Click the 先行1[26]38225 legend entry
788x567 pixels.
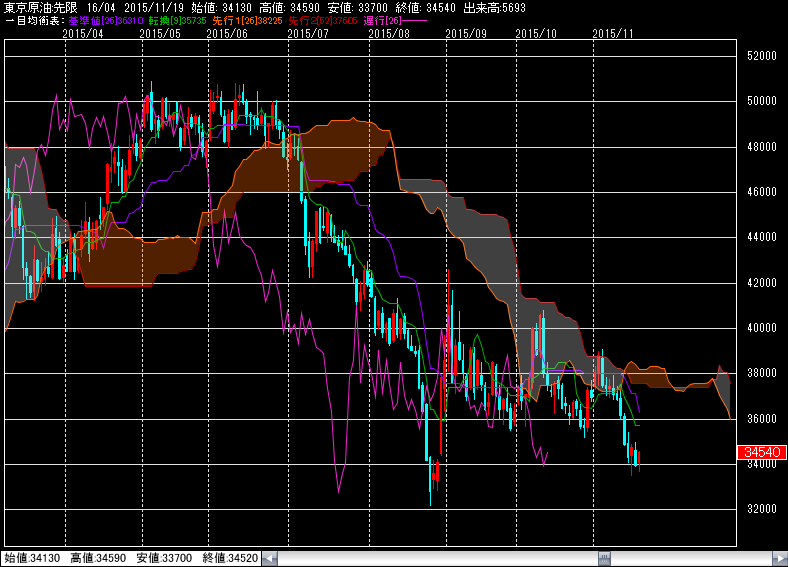[247, 21]
